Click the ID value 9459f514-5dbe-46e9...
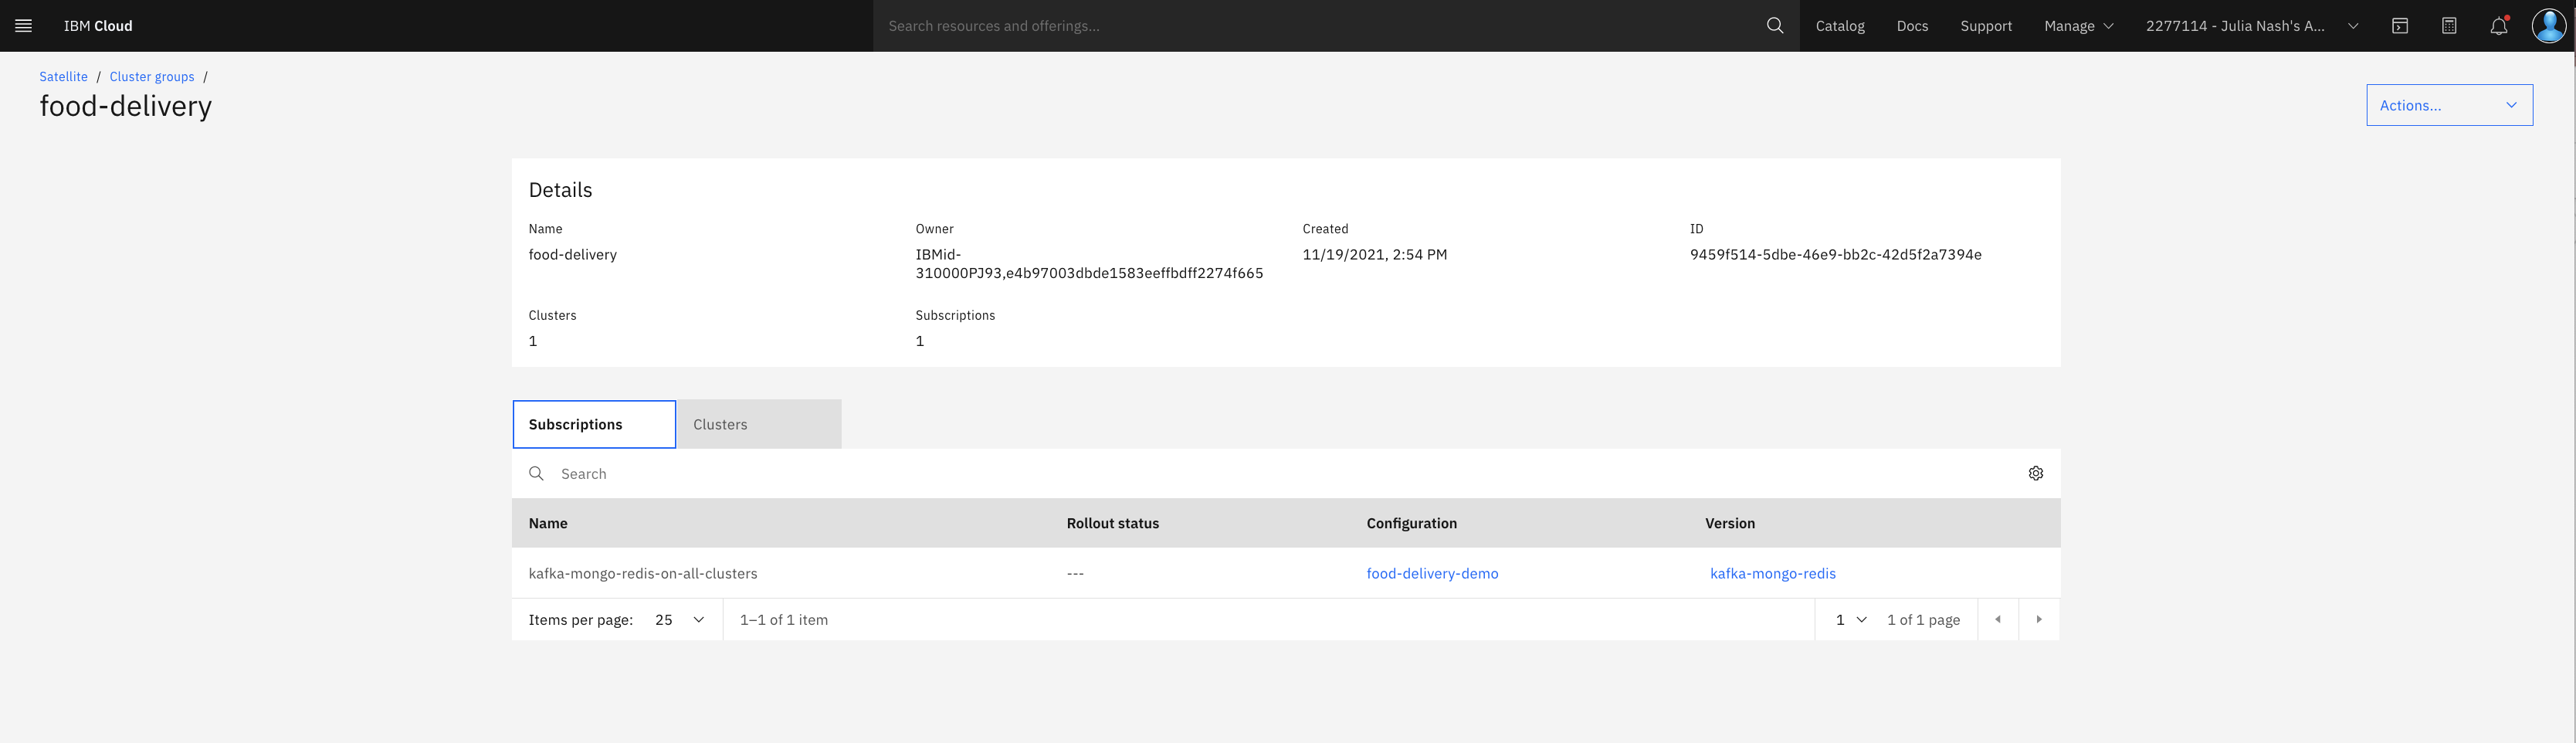This screenshot has width=2576, height=743. (x=1835, y=255)
